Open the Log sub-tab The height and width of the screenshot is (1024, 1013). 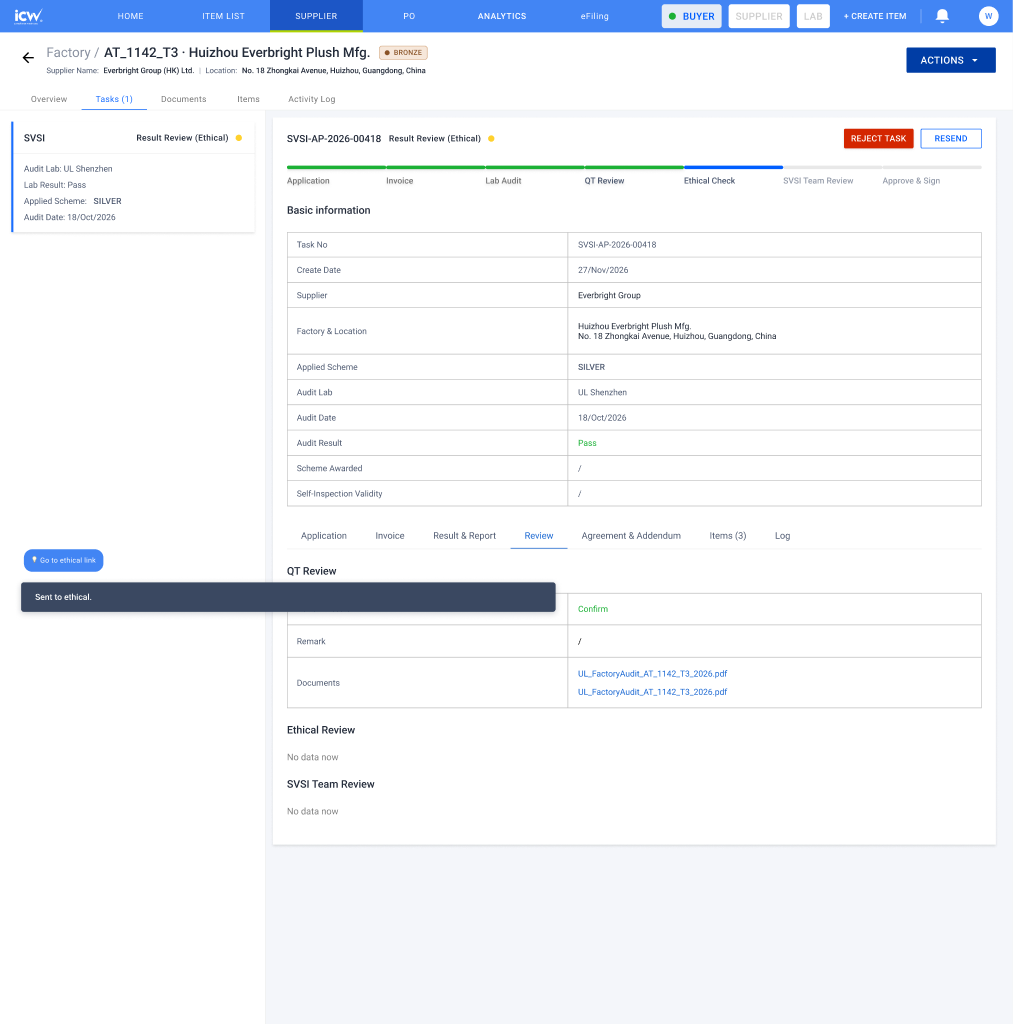point(782,536)
